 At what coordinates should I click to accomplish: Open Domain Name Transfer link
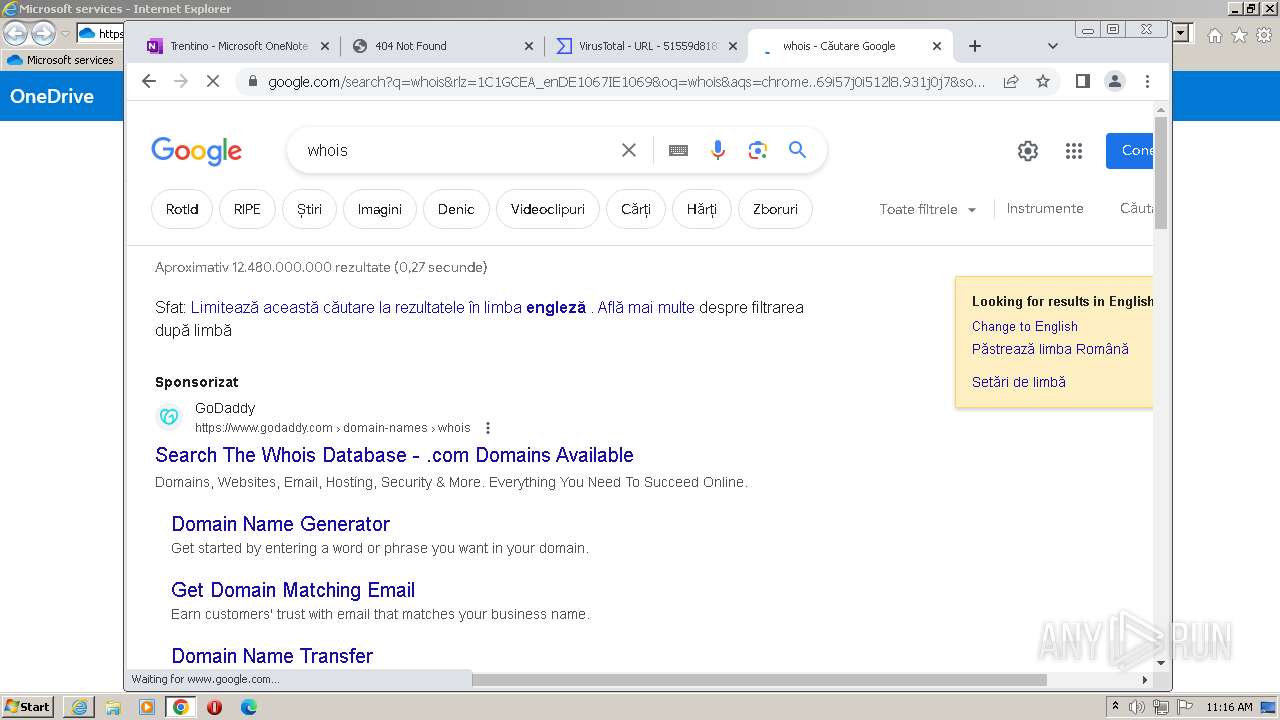click(272, 656)
